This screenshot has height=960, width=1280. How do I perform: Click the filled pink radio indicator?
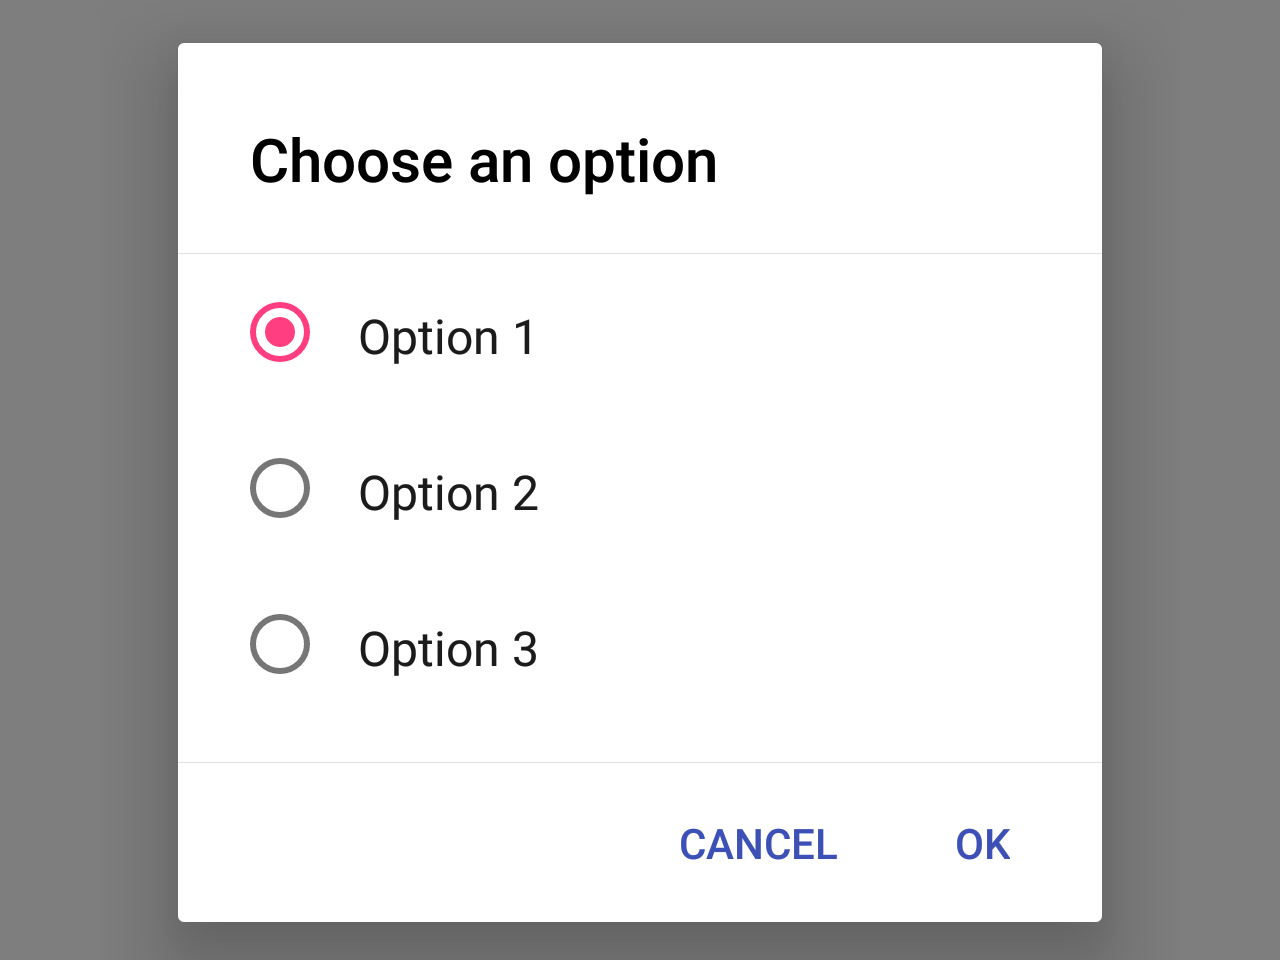point(280,332)
